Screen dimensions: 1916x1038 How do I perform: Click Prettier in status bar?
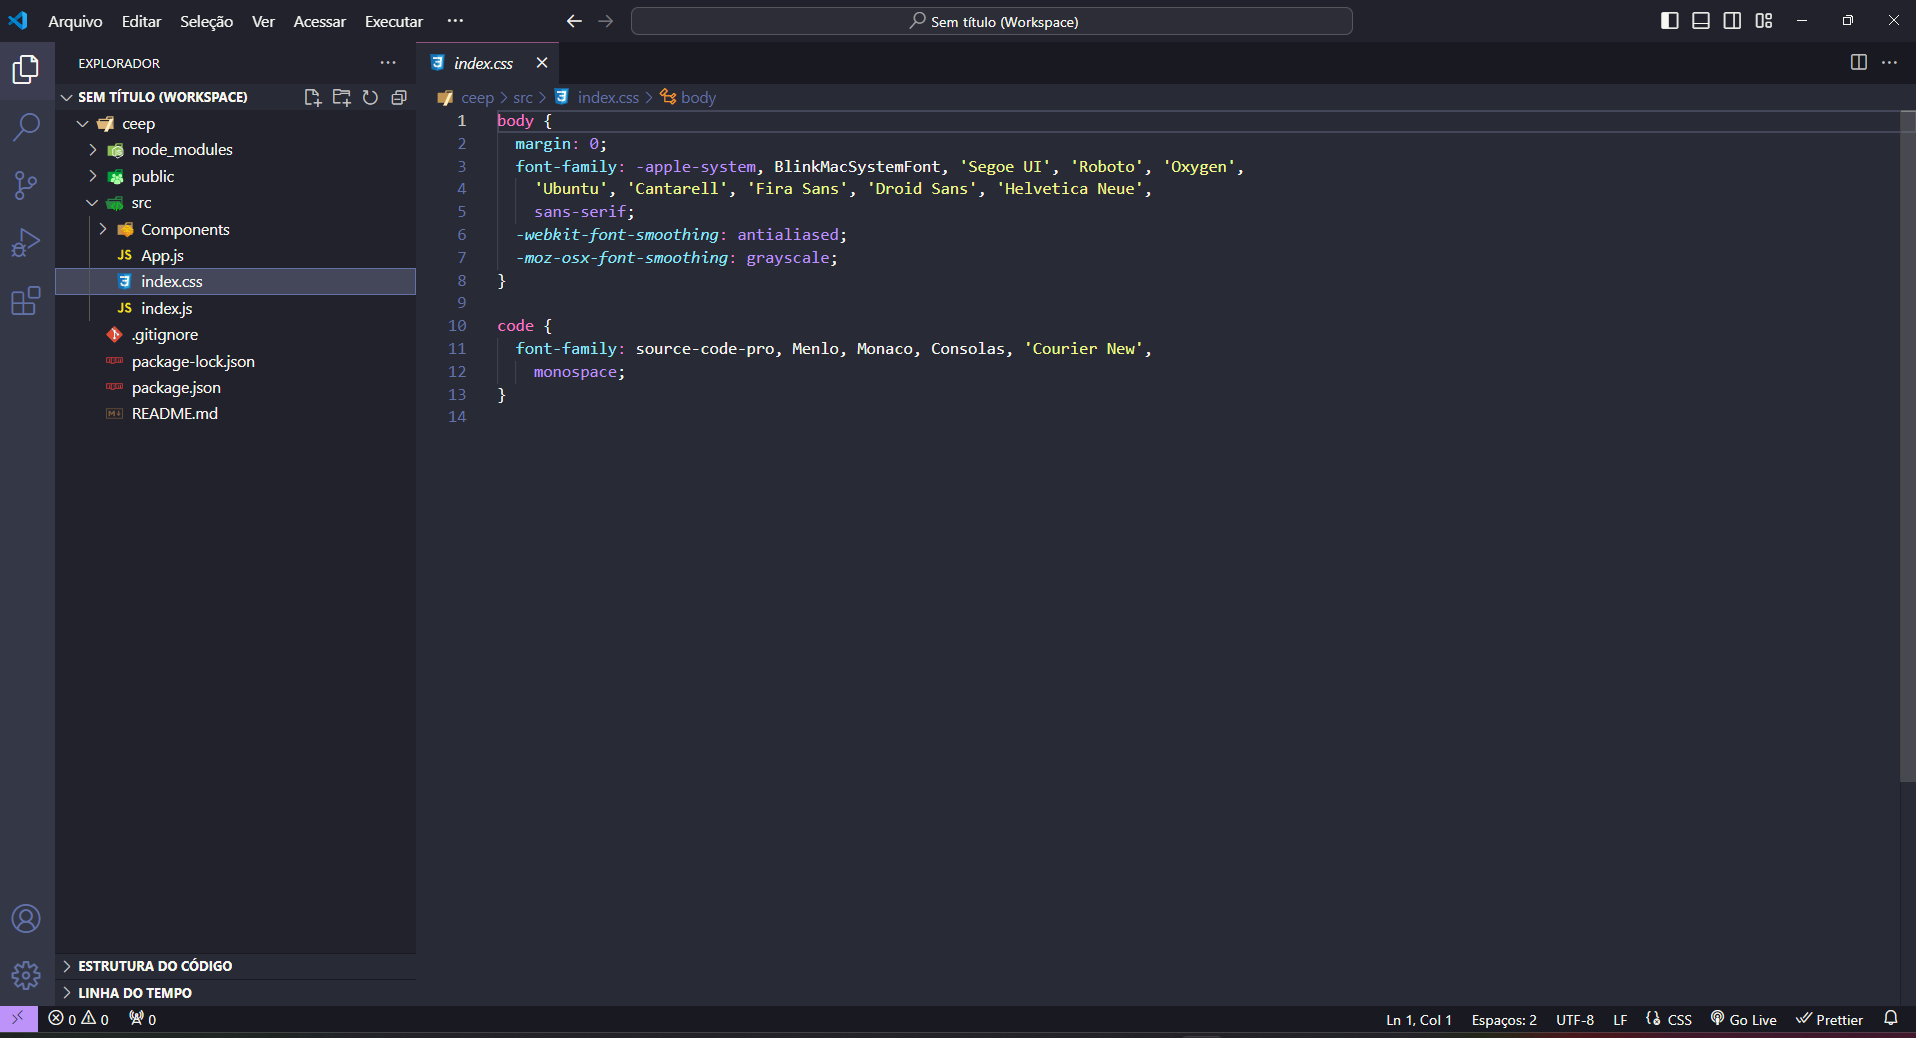pos(1830,1019)
